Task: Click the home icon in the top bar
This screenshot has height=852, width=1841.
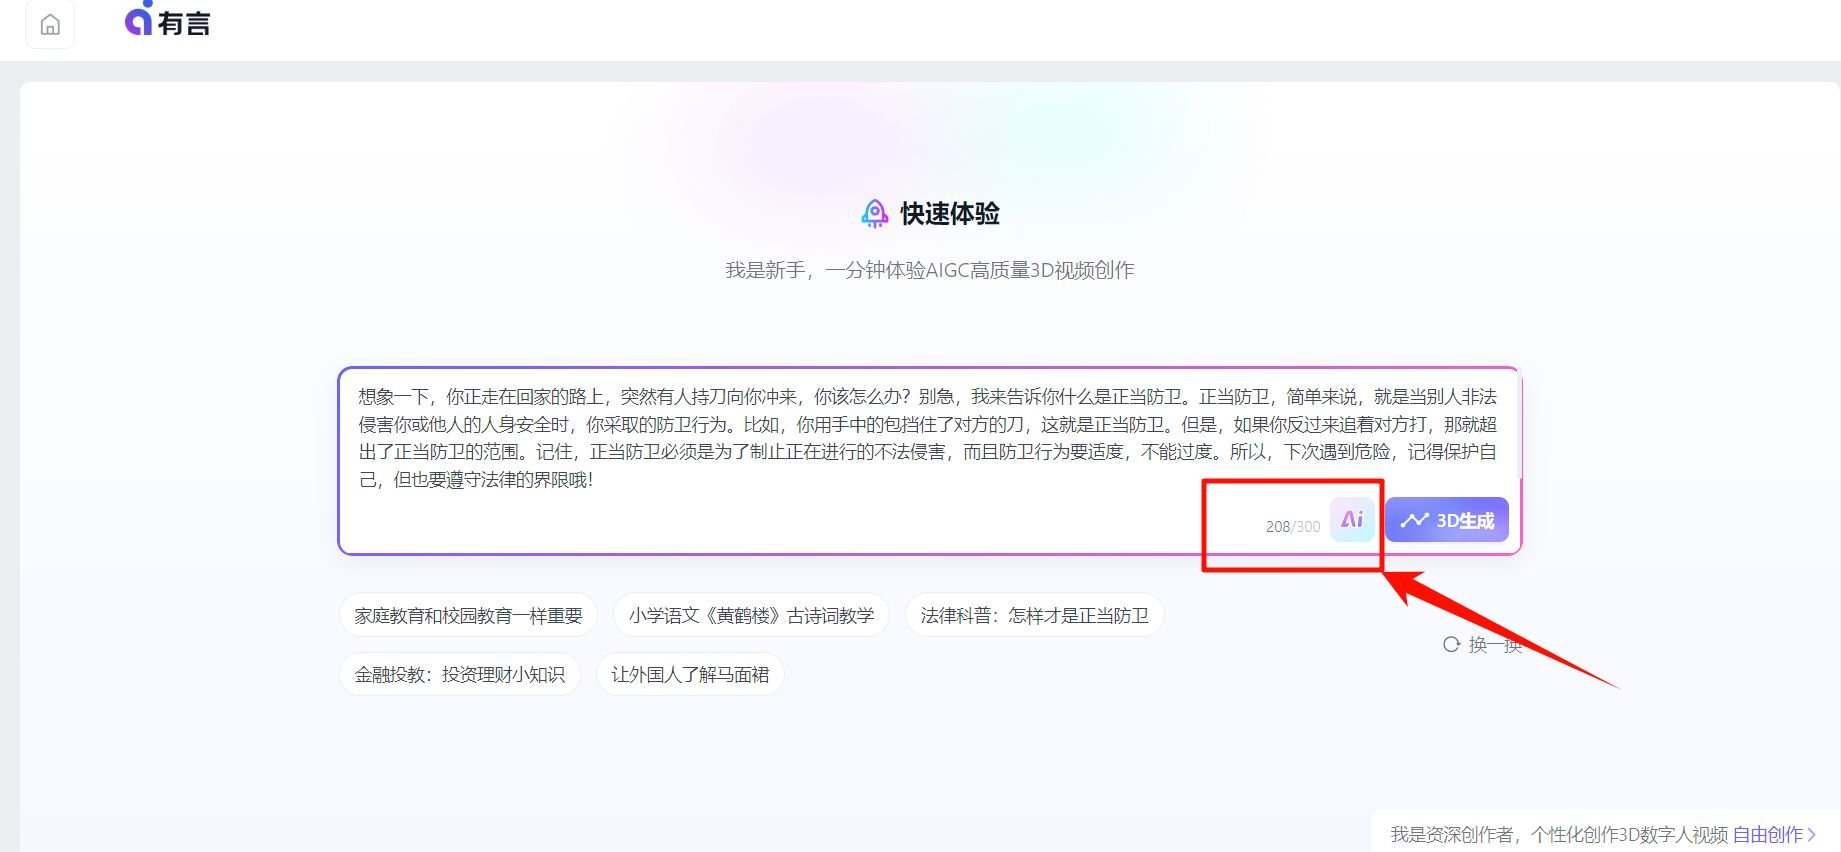Action: tap(50, 25)
